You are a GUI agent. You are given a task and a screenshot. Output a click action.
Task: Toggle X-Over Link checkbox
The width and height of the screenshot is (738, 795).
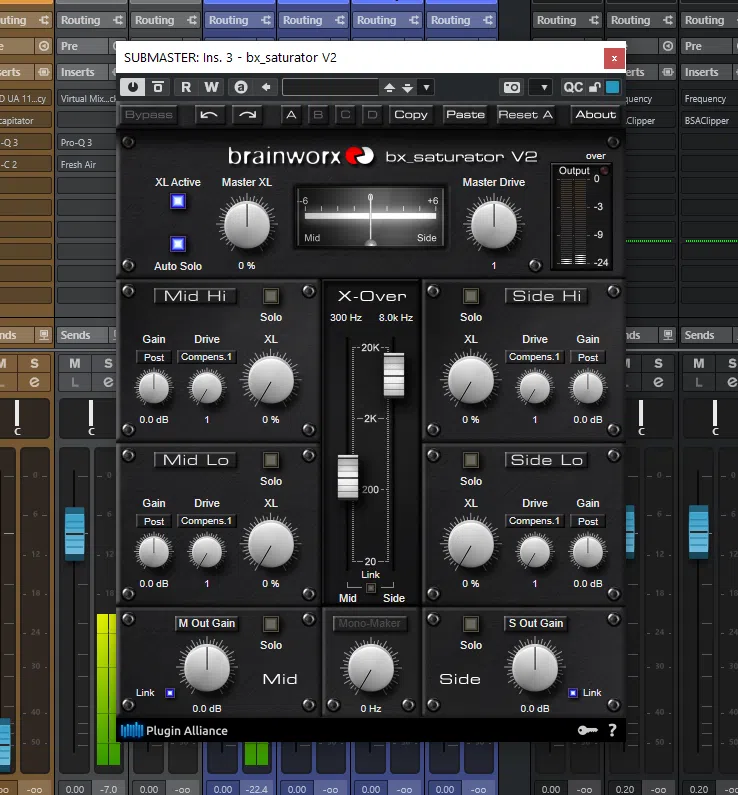pos(371,587)
